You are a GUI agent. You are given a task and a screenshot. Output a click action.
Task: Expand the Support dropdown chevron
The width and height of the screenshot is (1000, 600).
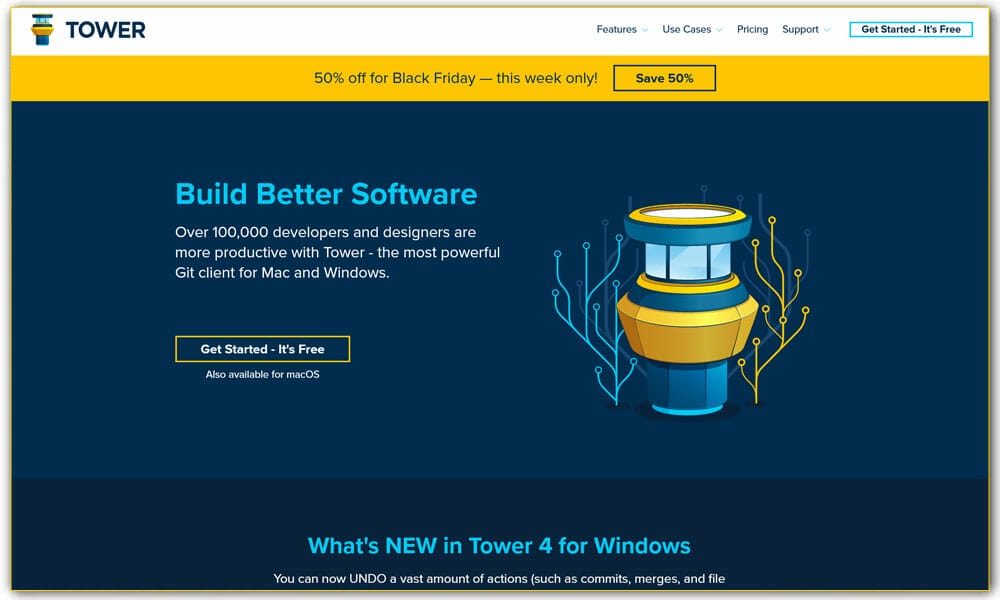[x=827, y=30]
